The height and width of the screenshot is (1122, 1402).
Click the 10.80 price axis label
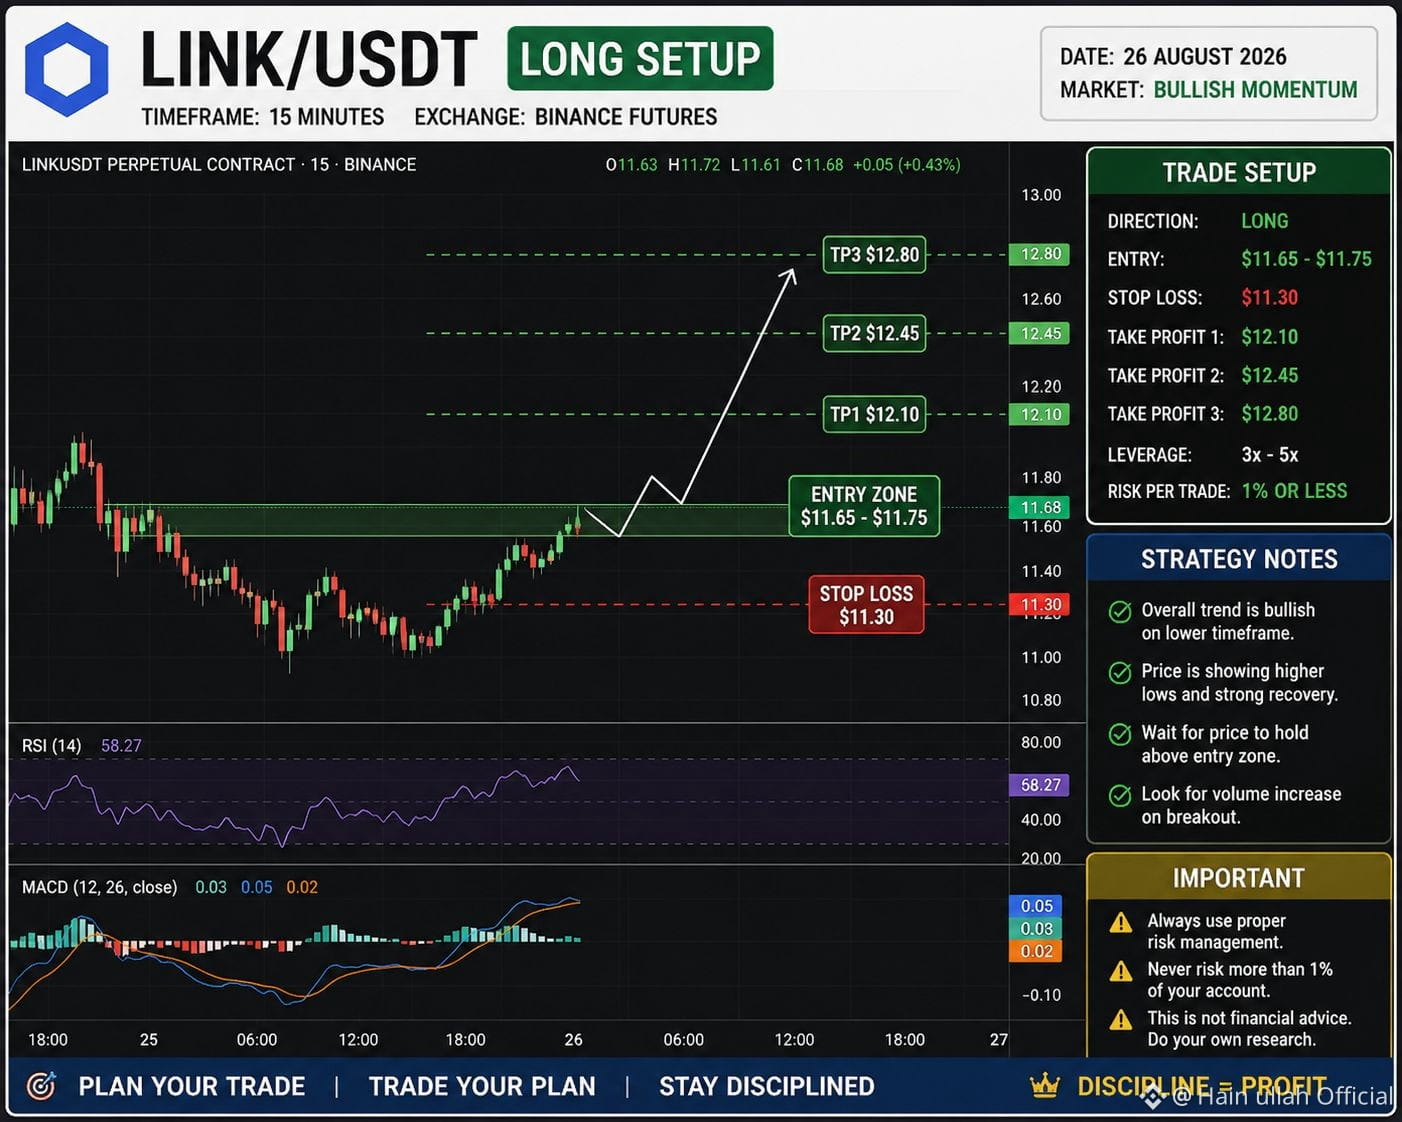(x=1041, y=700)
